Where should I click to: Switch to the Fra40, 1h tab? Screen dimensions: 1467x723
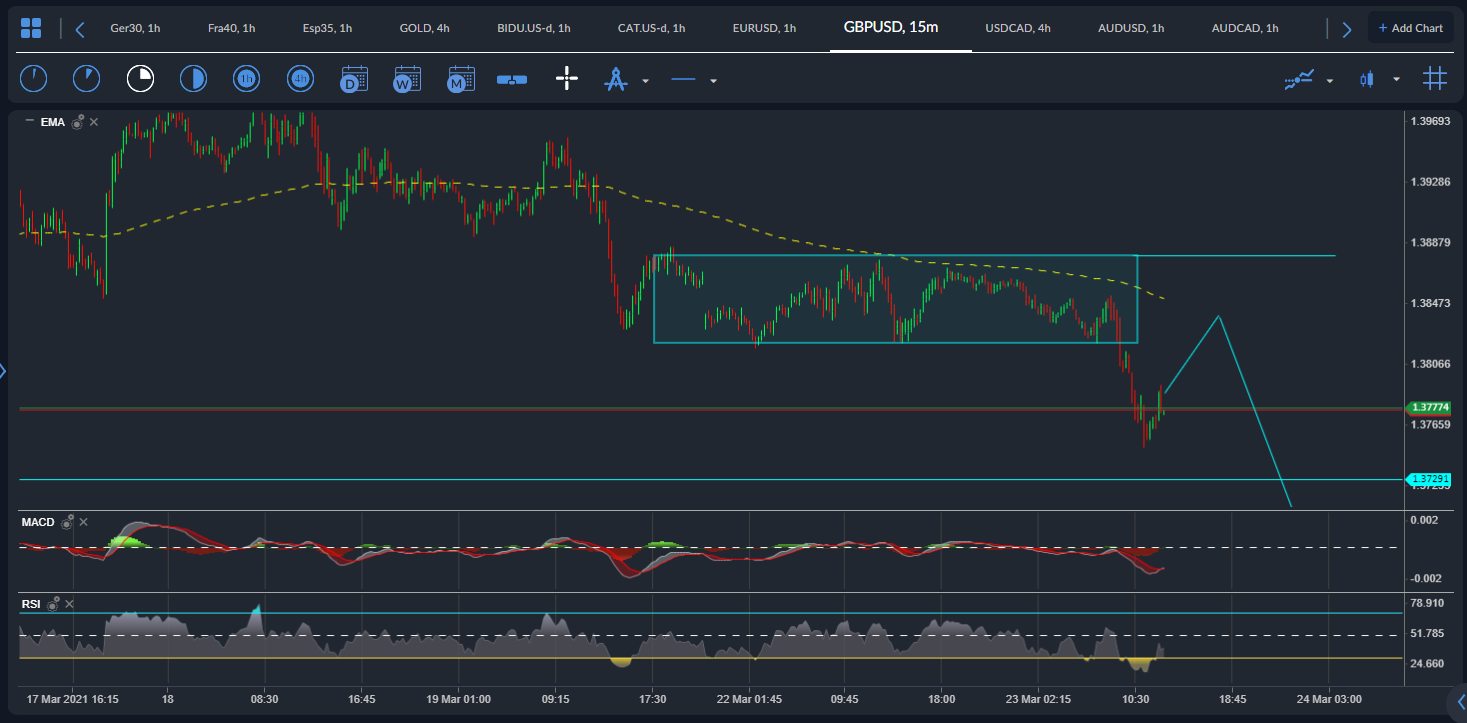click(232, 28)
